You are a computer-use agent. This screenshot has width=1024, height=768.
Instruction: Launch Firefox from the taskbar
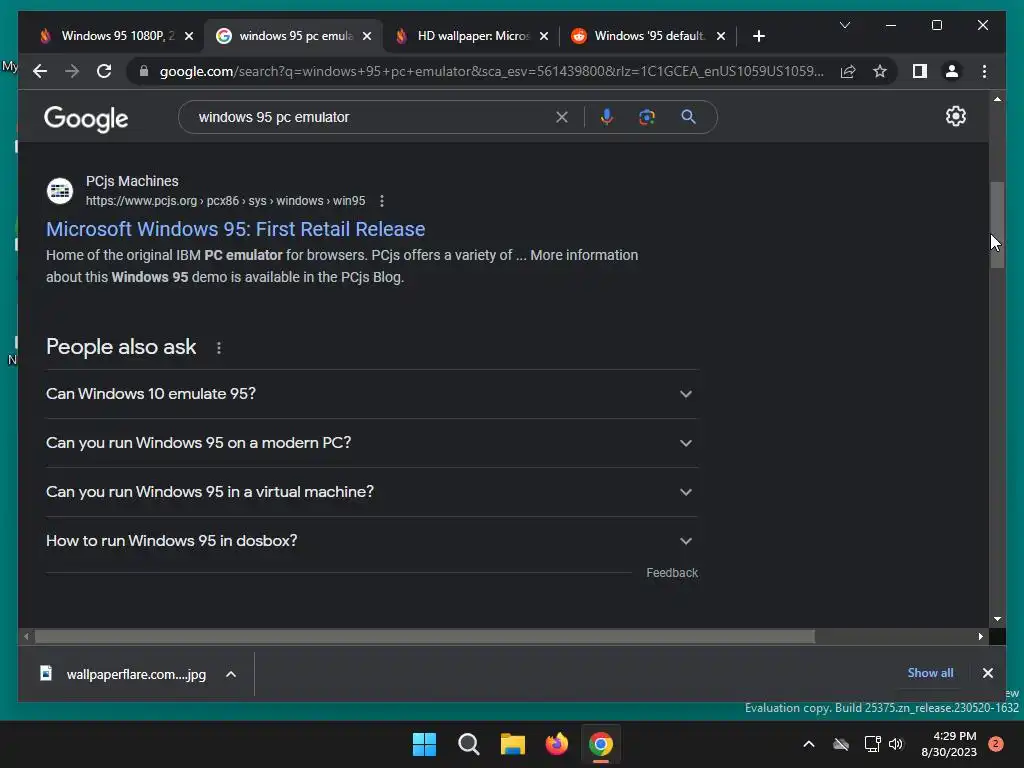pyautogui.click(x=556, y=744)
